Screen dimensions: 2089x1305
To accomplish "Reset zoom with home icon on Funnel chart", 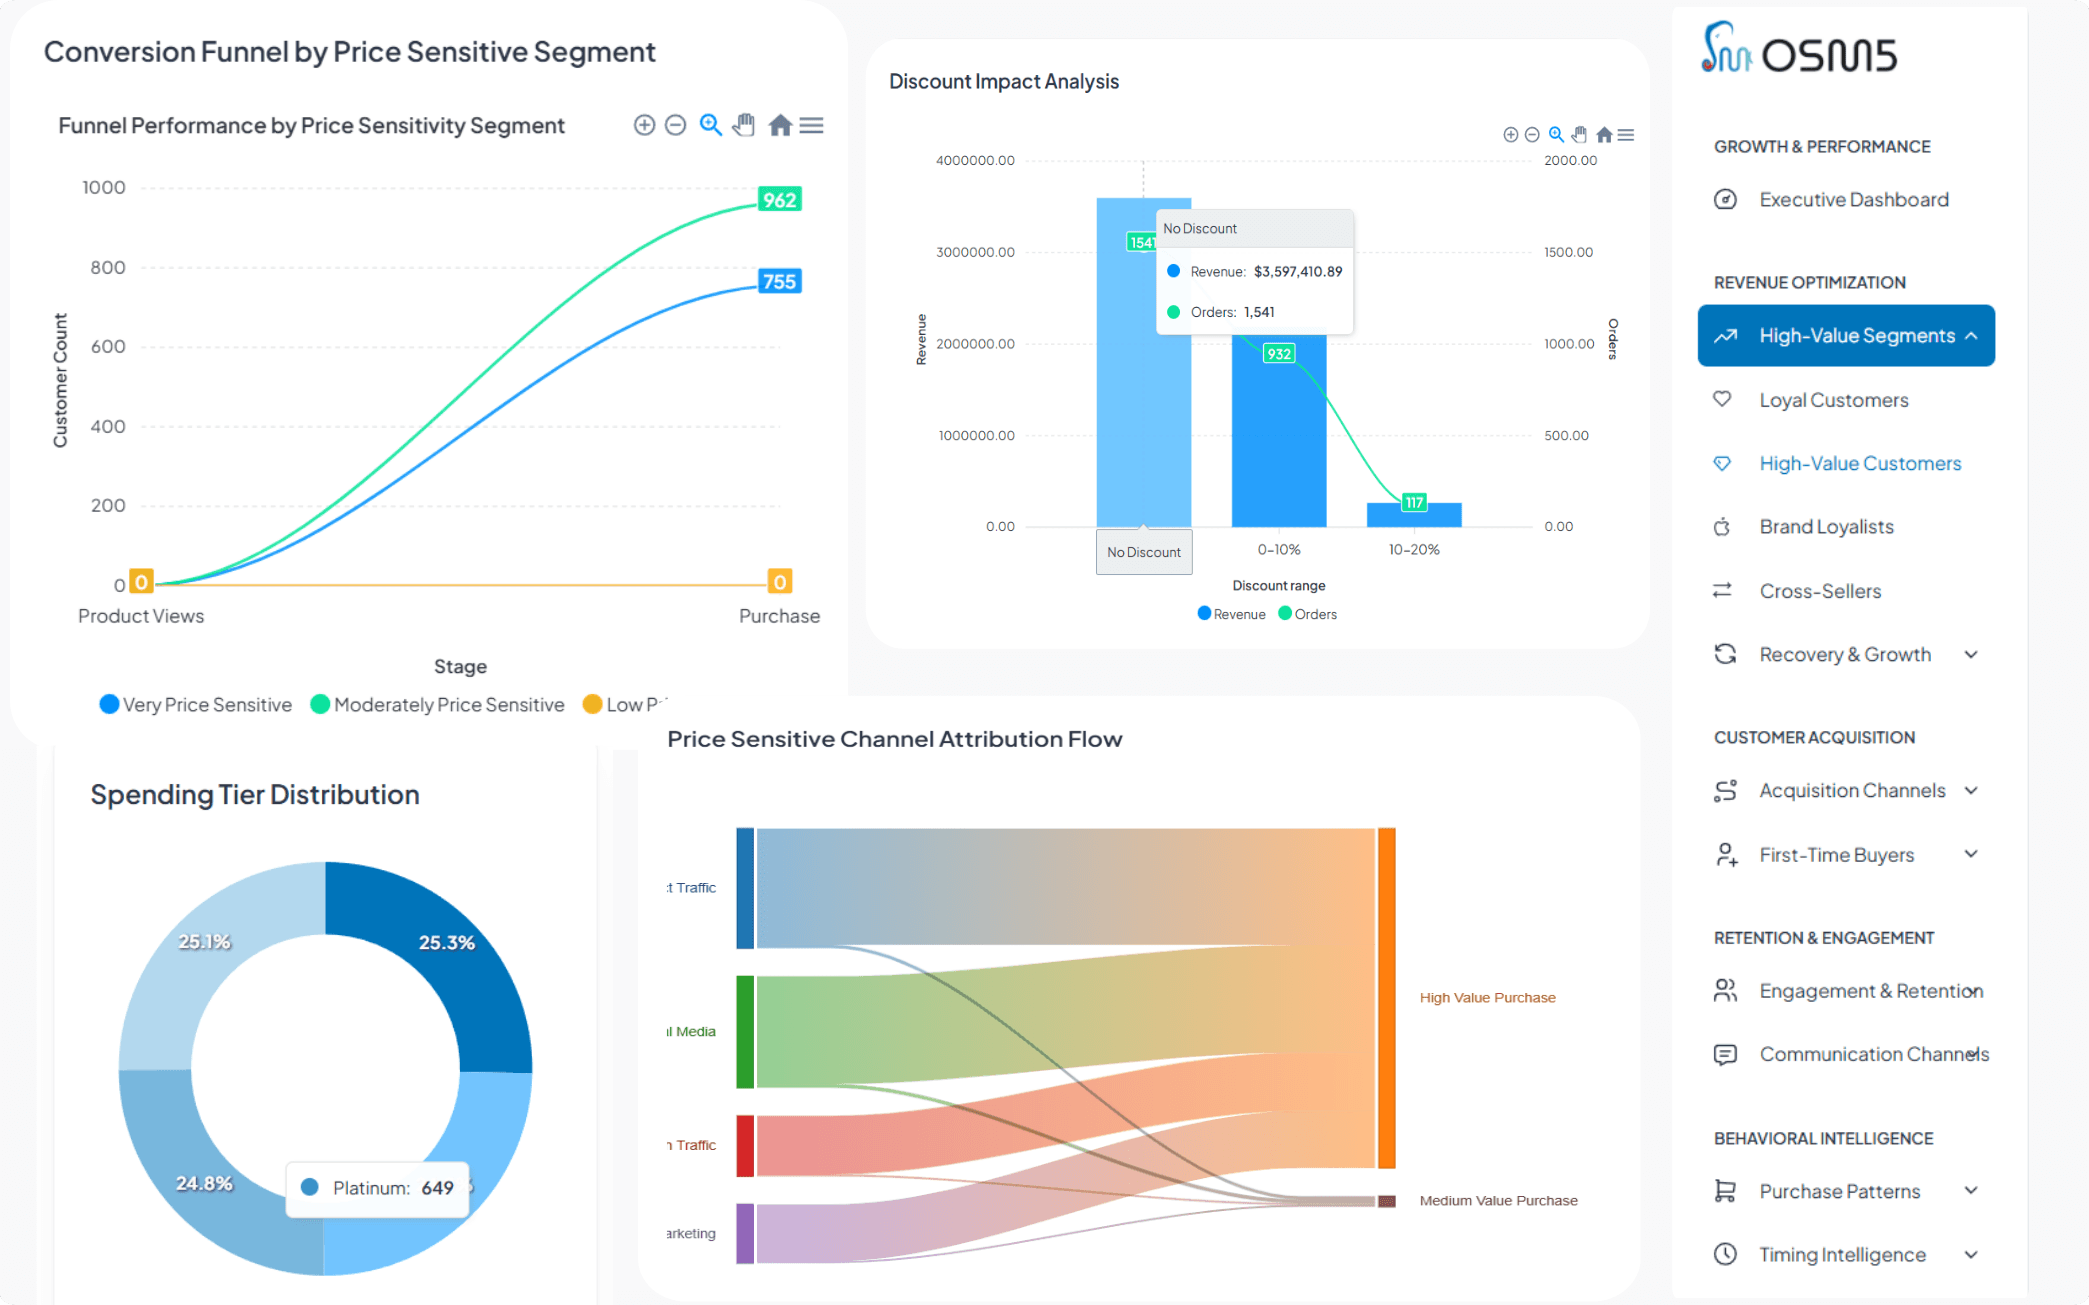I will 780,125.
